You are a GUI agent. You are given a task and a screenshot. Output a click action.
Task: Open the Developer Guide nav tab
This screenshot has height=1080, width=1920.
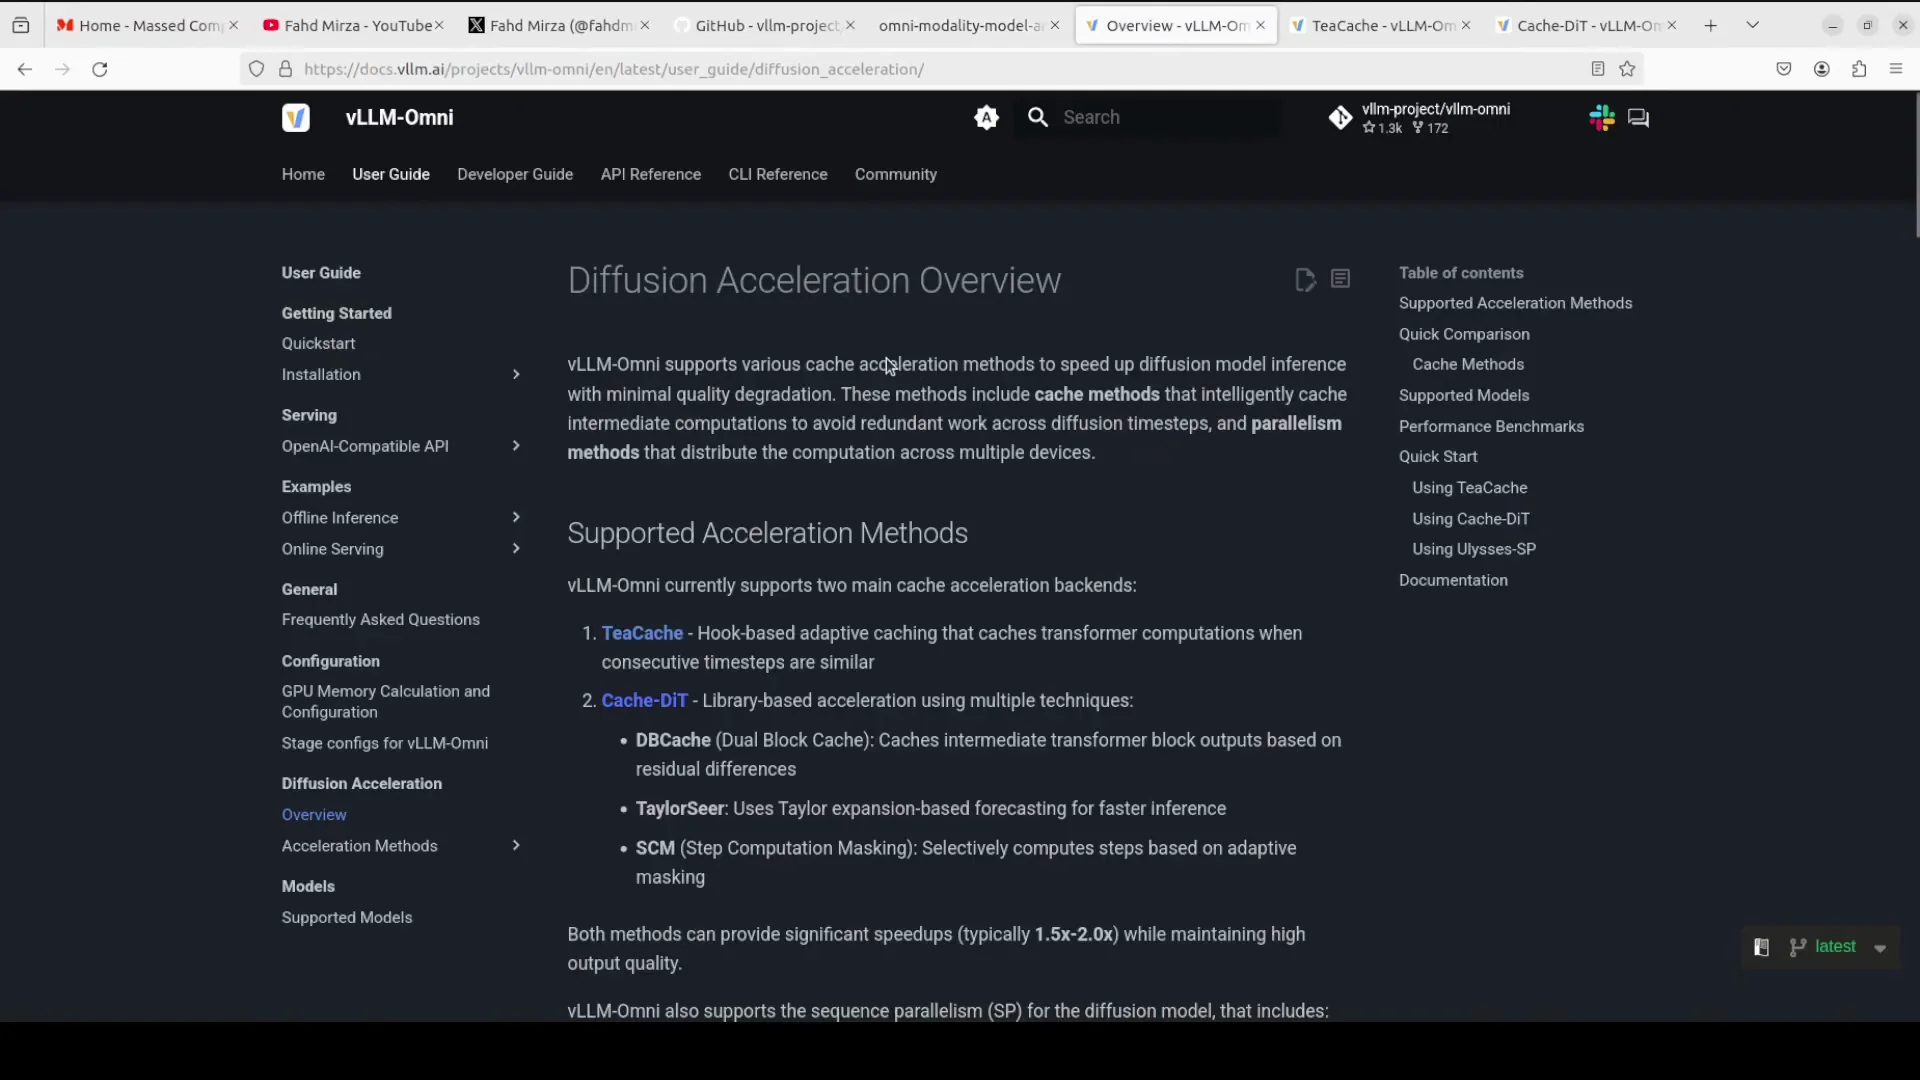click(515, 174)
